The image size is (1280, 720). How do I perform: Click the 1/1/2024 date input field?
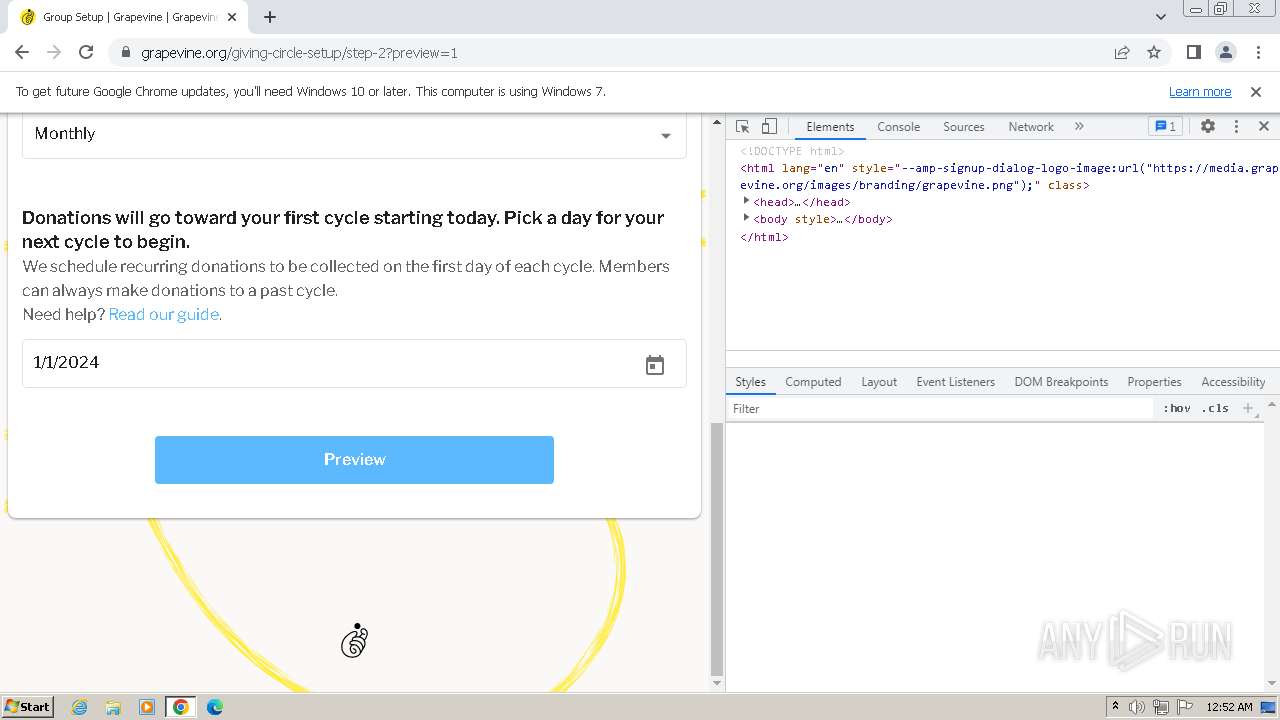(x=354, y=363)
